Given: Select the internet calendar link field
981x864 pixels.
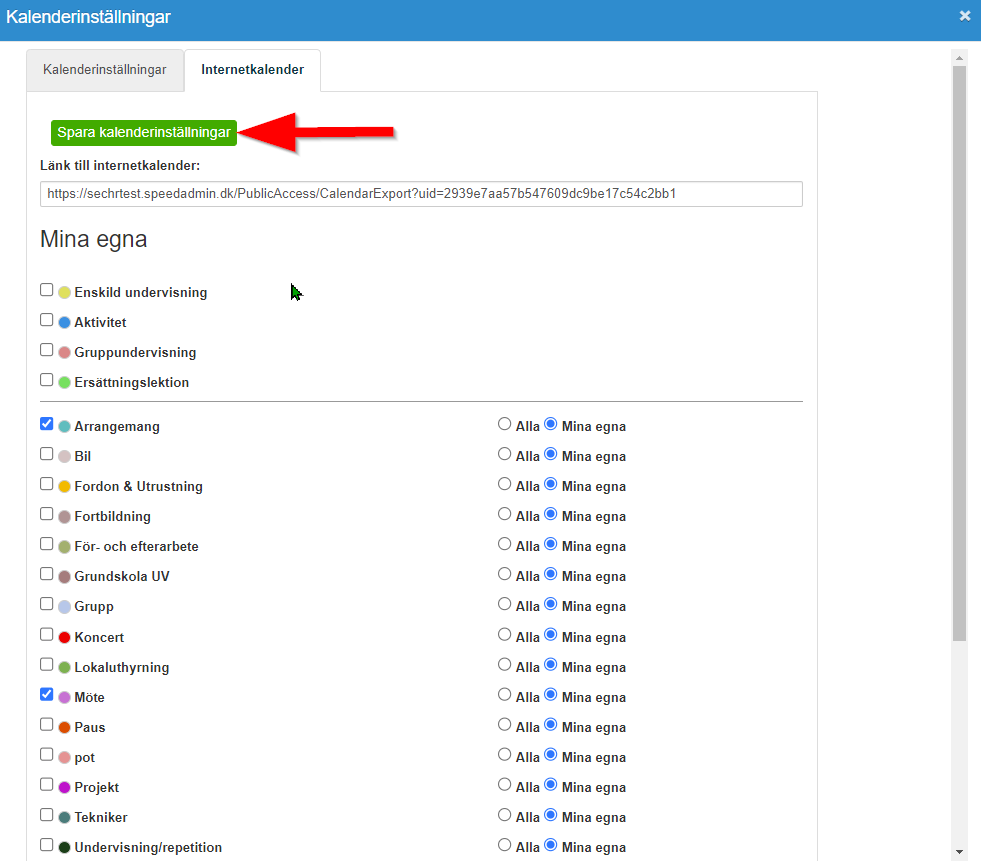Looking at the screenshot, I should point(419,194).
